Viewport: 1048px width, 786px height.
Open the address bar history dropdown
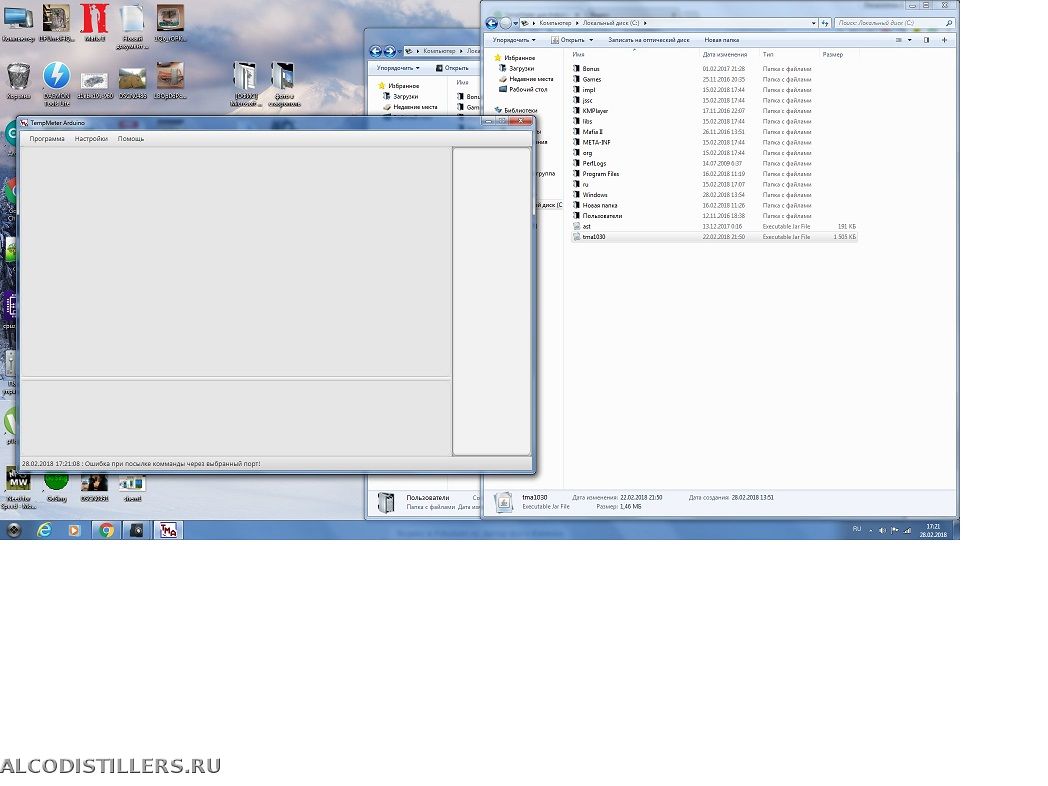pos(813,23)
